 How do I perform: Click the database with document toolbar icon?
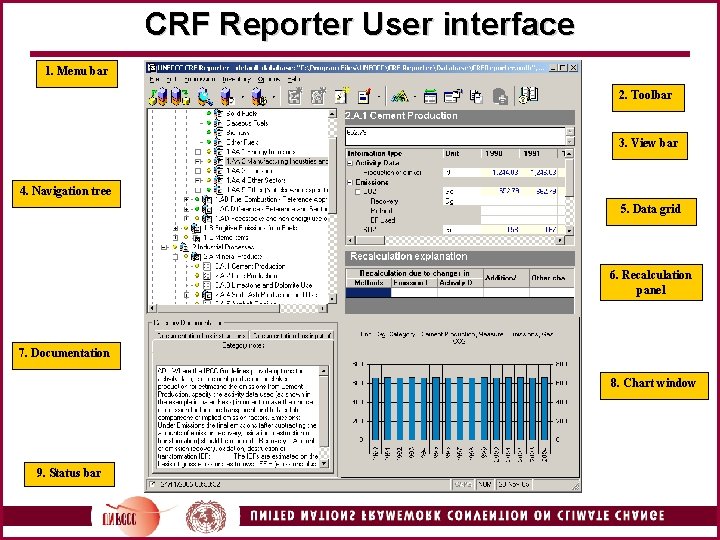point(227,96)
